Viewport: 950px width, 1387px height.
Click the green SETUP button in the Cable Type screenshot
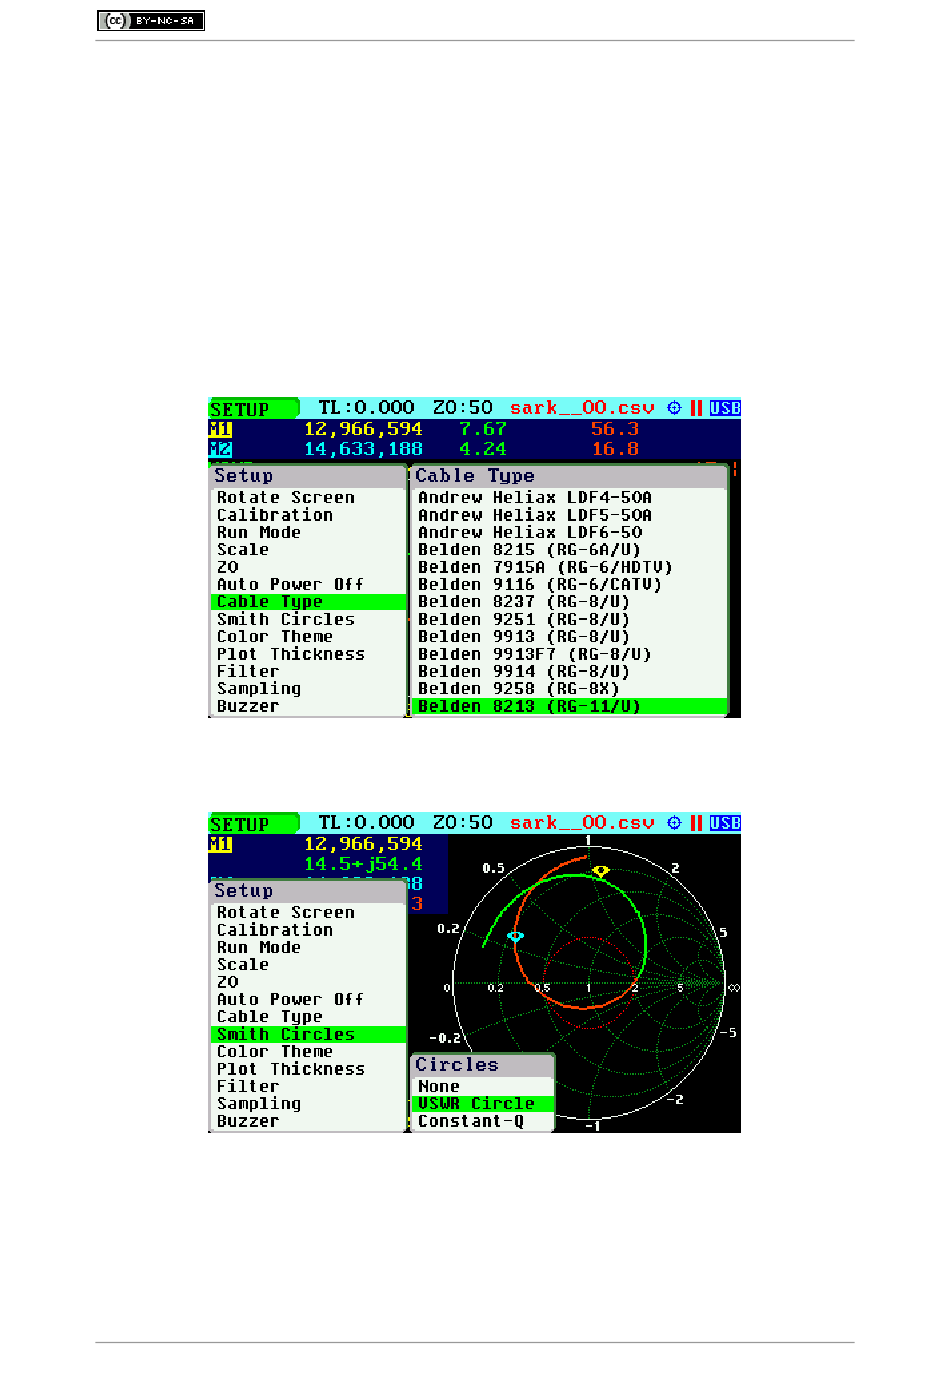pyautogui.click(x=253, y=409)
